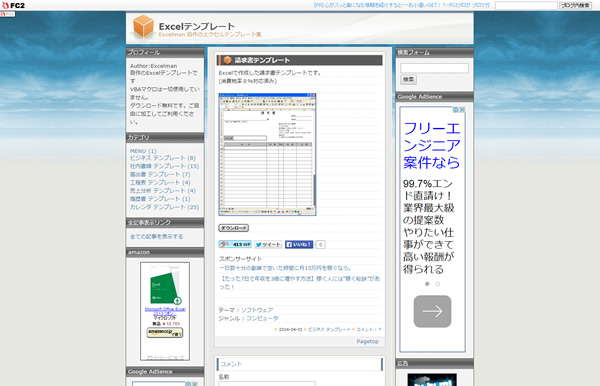
Task: Click the フリーエンジニア案件なら ad headline
Action: (x=432, y=145)
